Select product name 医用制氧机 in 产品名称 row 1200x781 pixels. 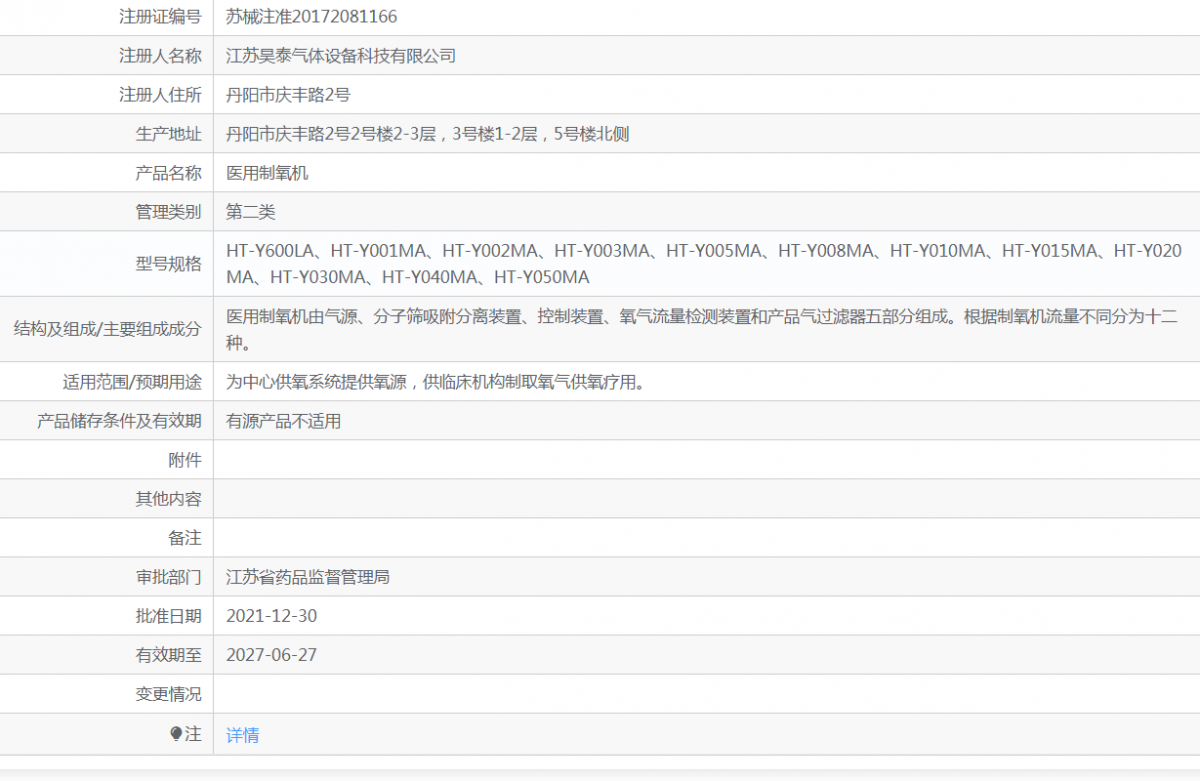(267, 173)
